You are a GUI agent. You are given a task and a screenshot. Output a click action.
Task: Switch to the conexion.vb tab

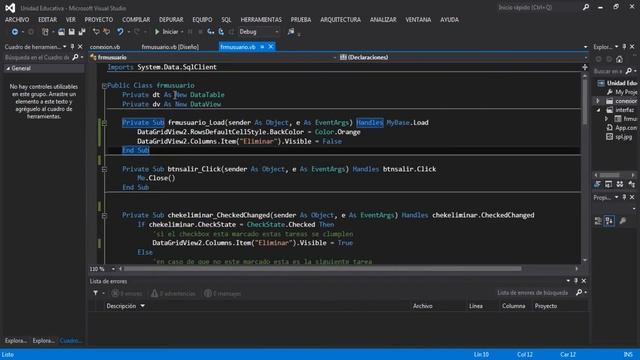click(x=105, y=47)
